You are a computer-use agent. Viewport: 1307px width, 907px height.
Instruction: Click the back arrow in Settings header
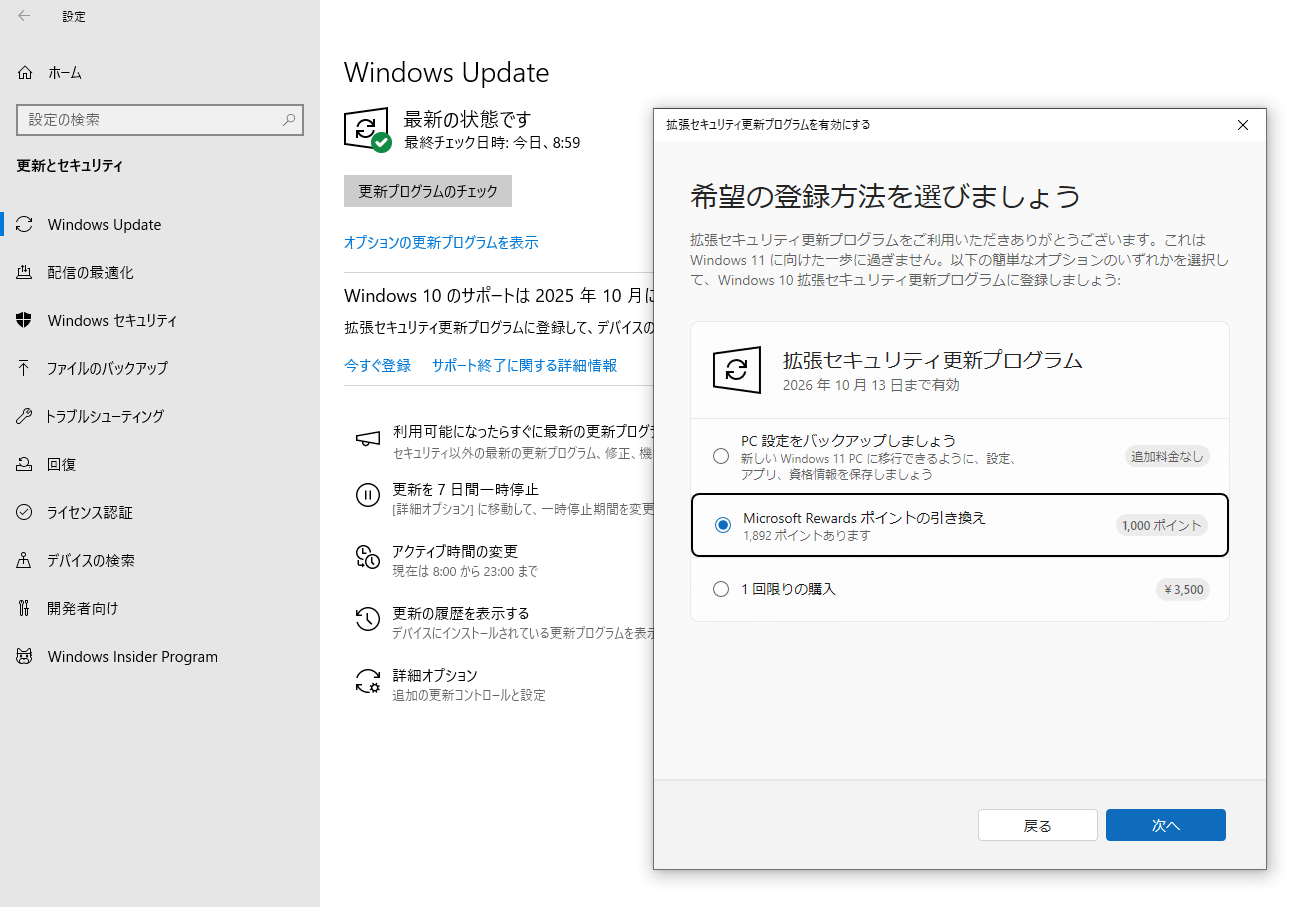24,16
